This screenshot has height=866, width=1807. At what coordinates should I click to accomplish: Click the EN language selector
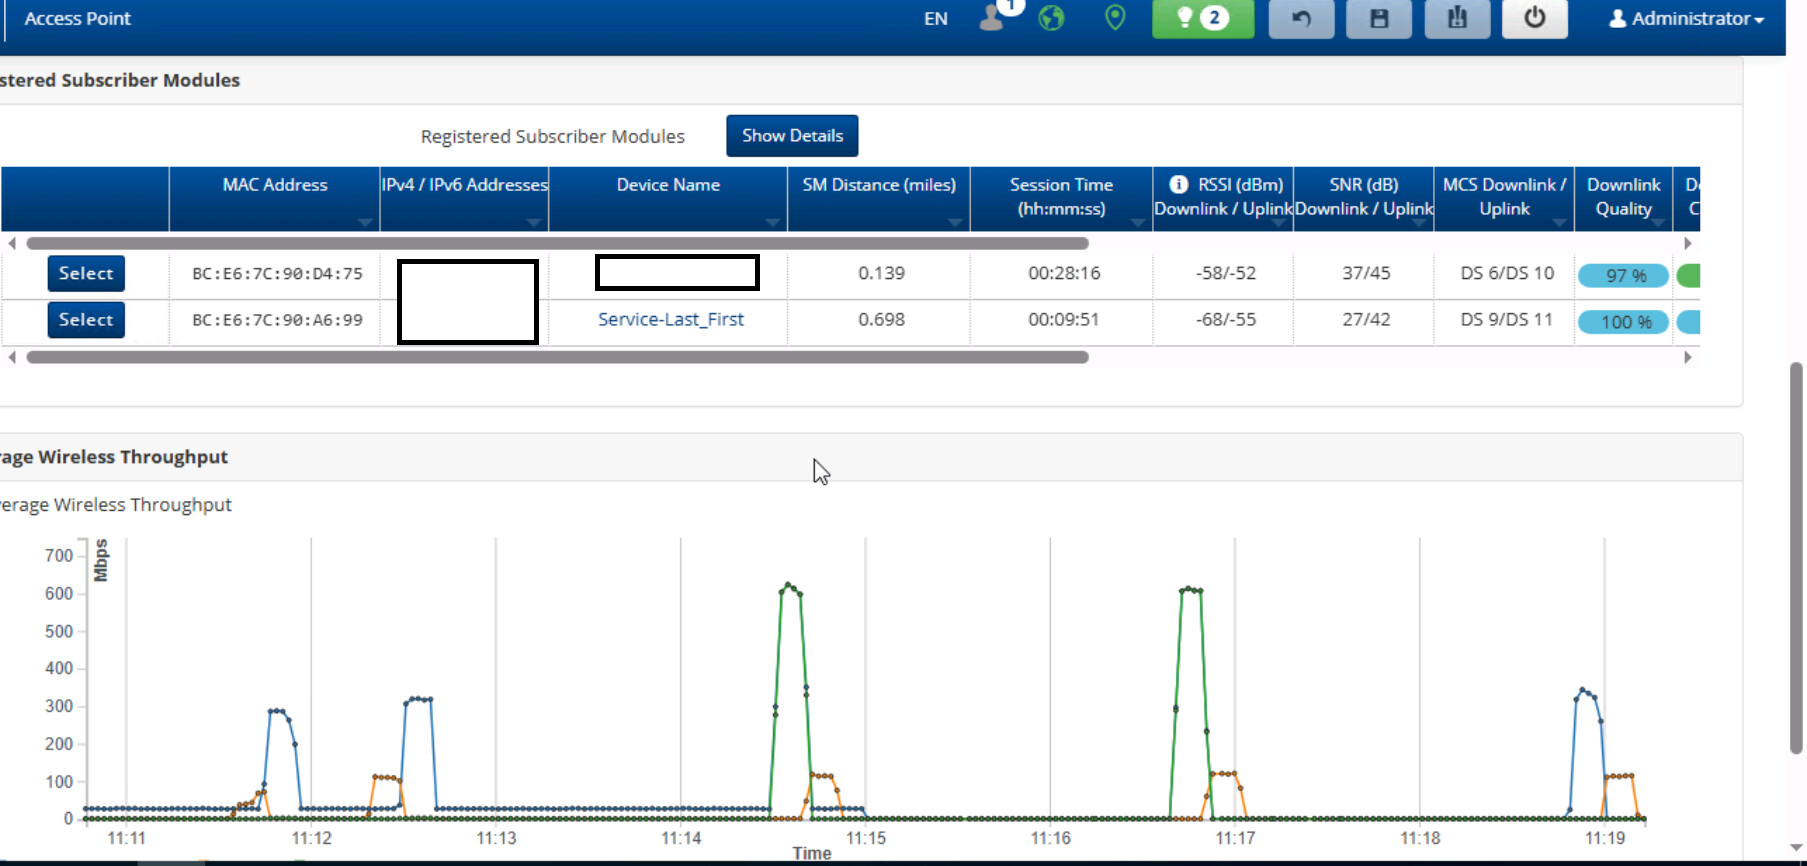[935, 19]
